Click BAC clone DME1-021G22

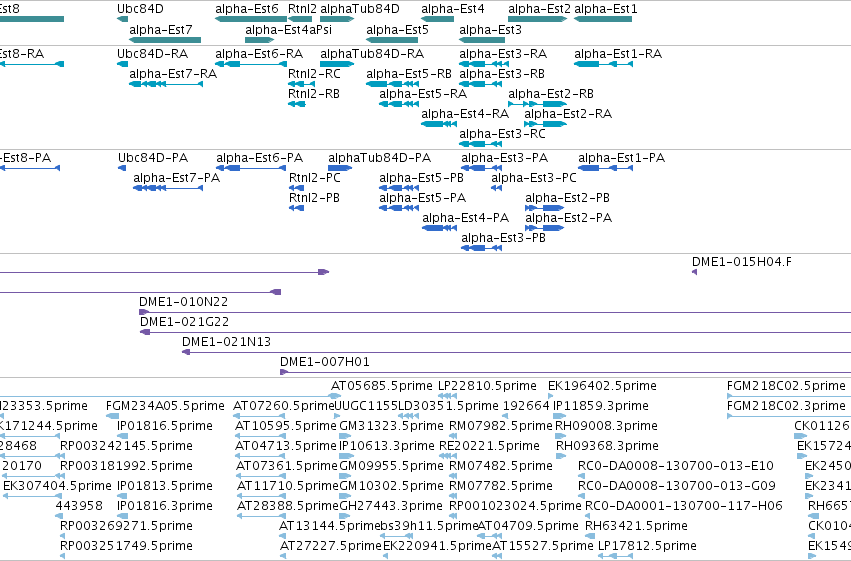click(x=185, y=322)
